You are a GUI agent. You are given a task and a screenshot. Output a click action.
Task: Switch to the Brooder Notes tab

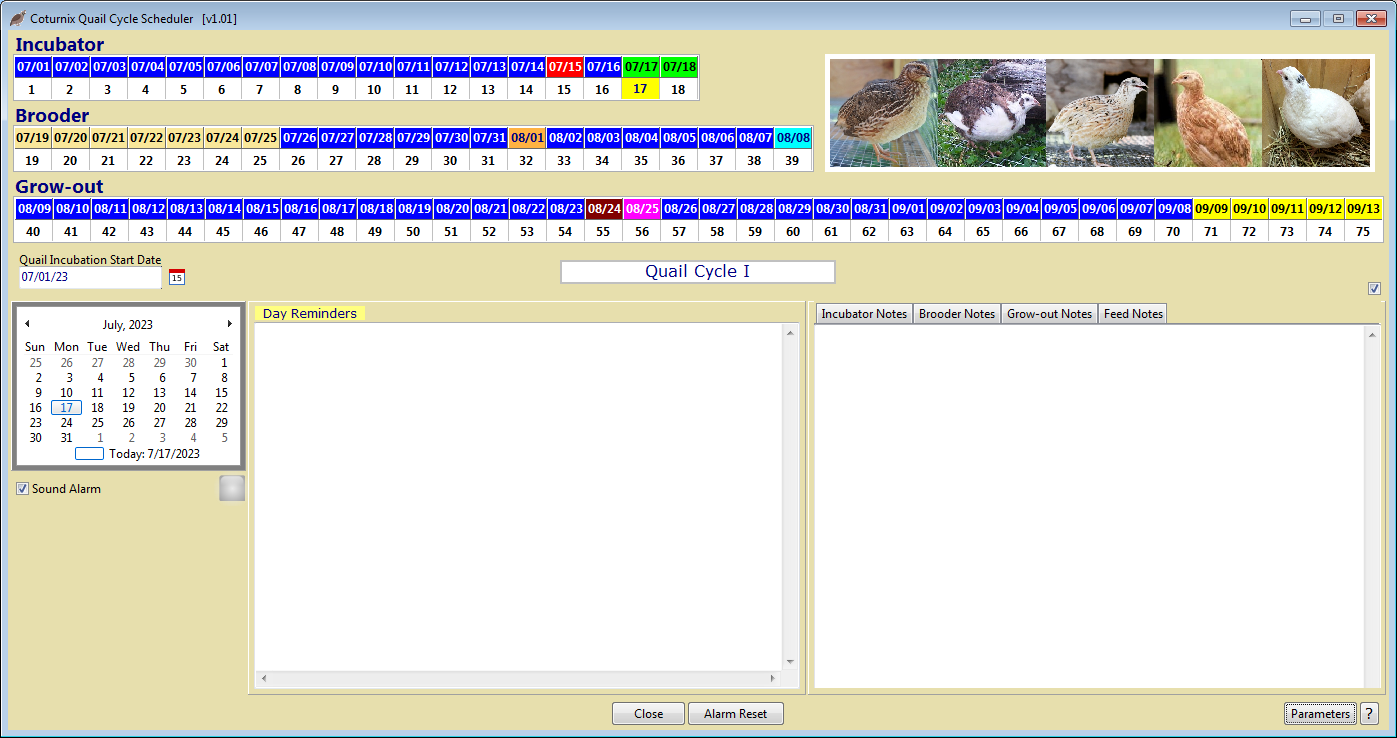pos(956,313)
